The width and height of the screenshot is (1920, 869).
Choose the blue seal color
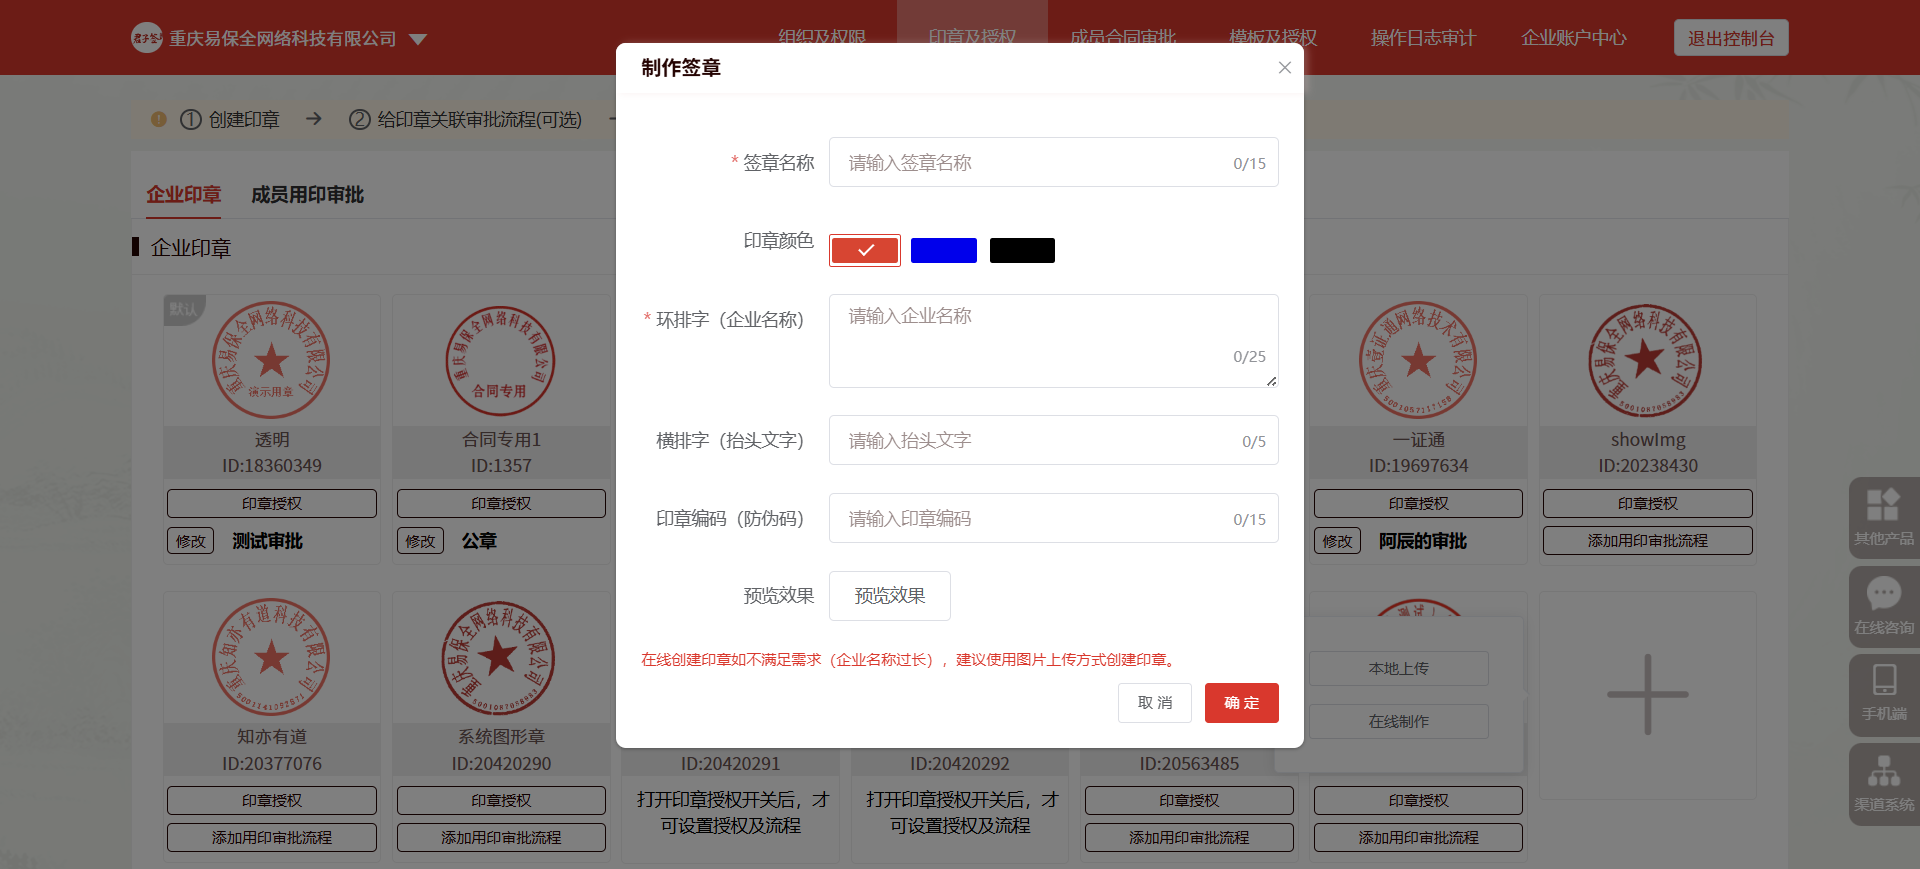943,250
